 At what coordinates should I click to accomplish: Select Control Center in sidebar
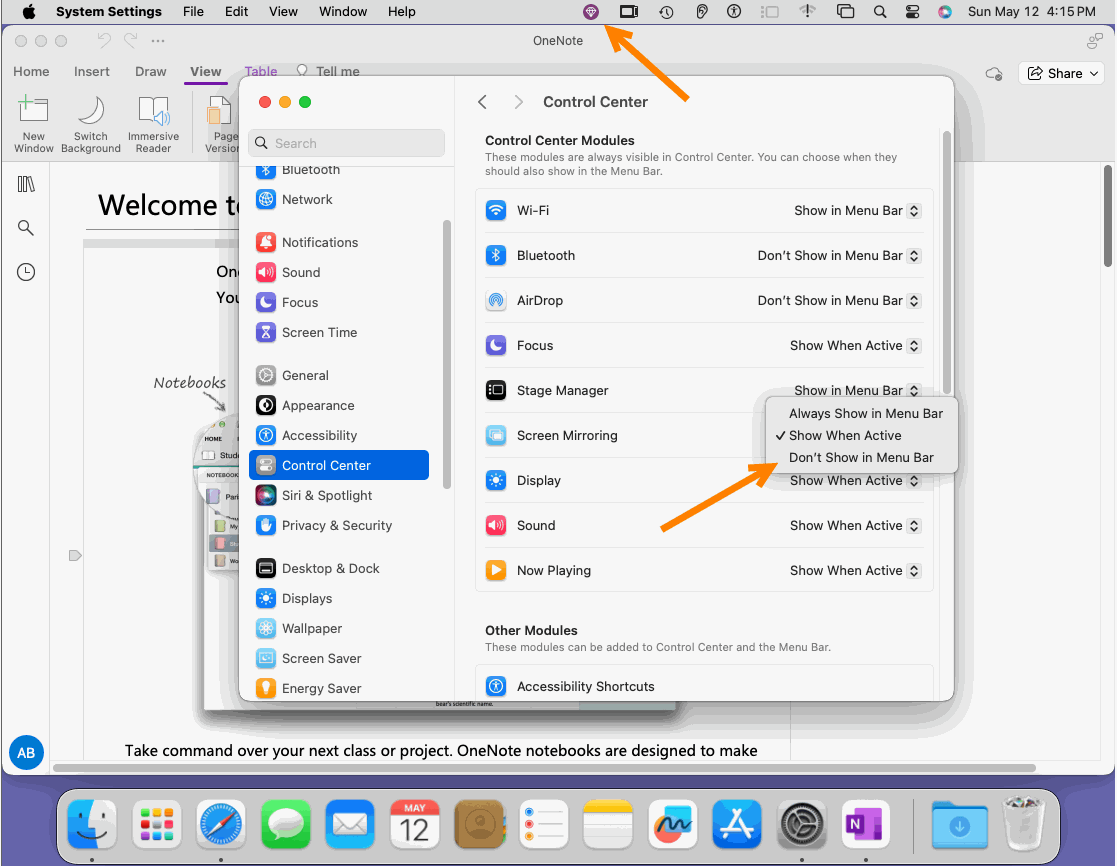(339, 465)
